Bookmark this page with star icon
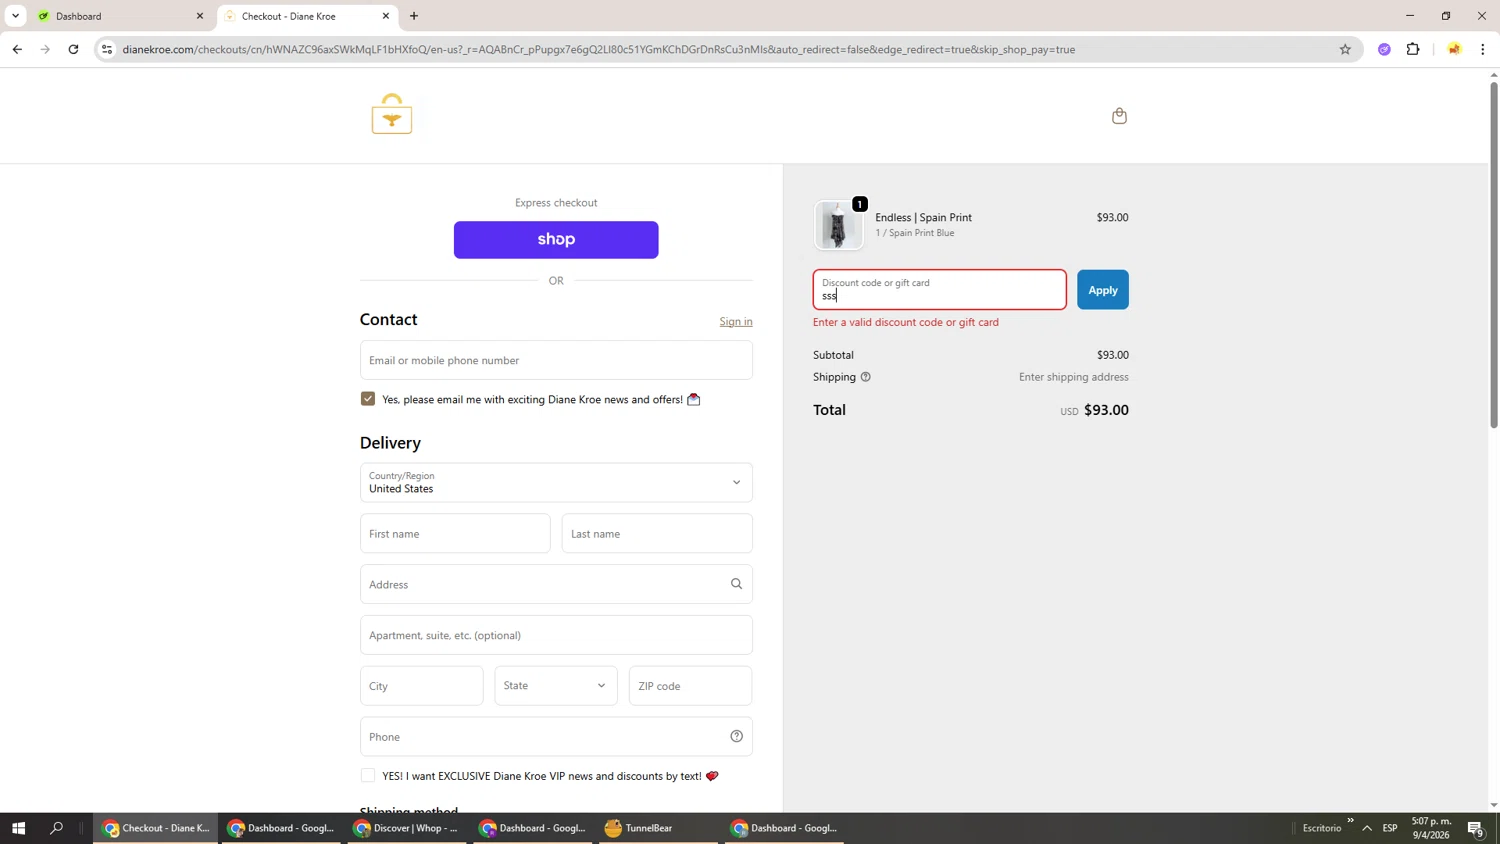 pos(1345,49)
